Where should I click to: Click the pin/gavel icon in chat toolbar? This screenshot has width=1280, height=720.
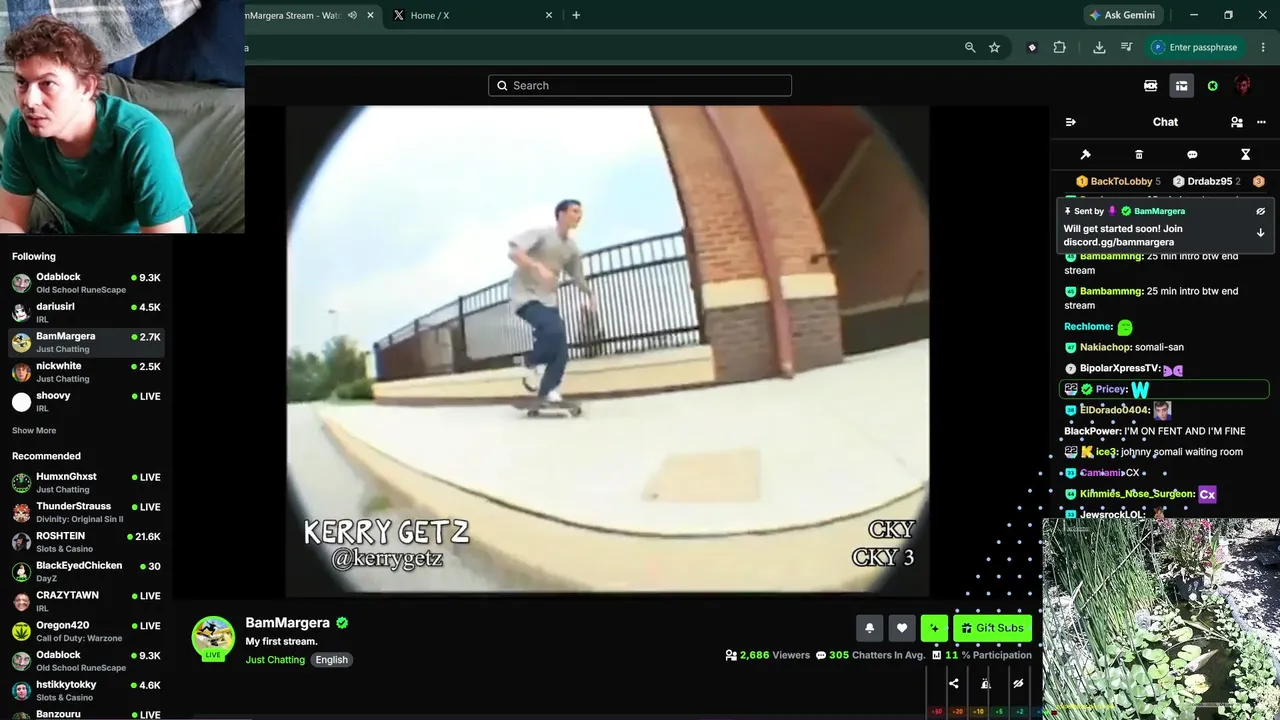1085,155
